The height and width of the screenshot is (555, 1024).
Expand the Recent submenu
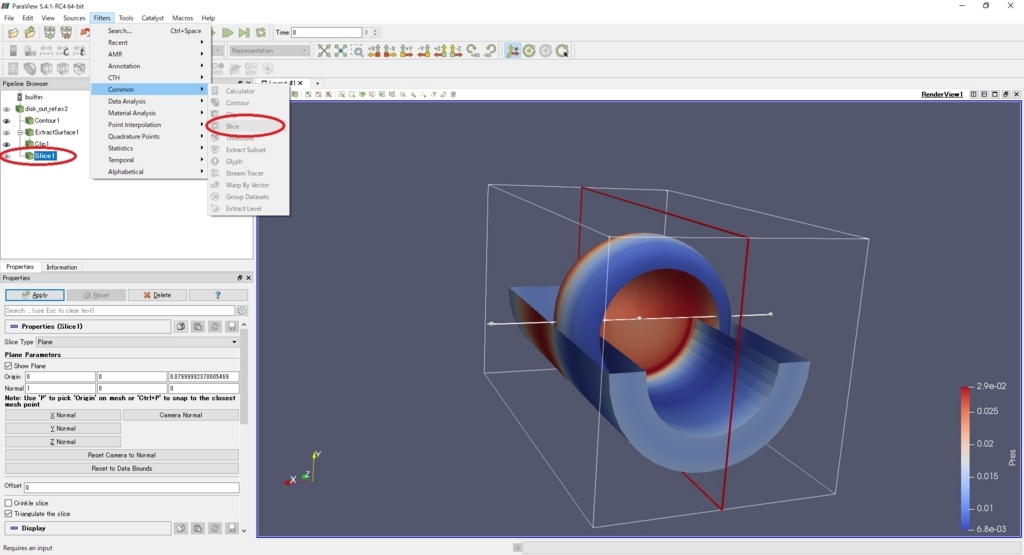point(149,42)
